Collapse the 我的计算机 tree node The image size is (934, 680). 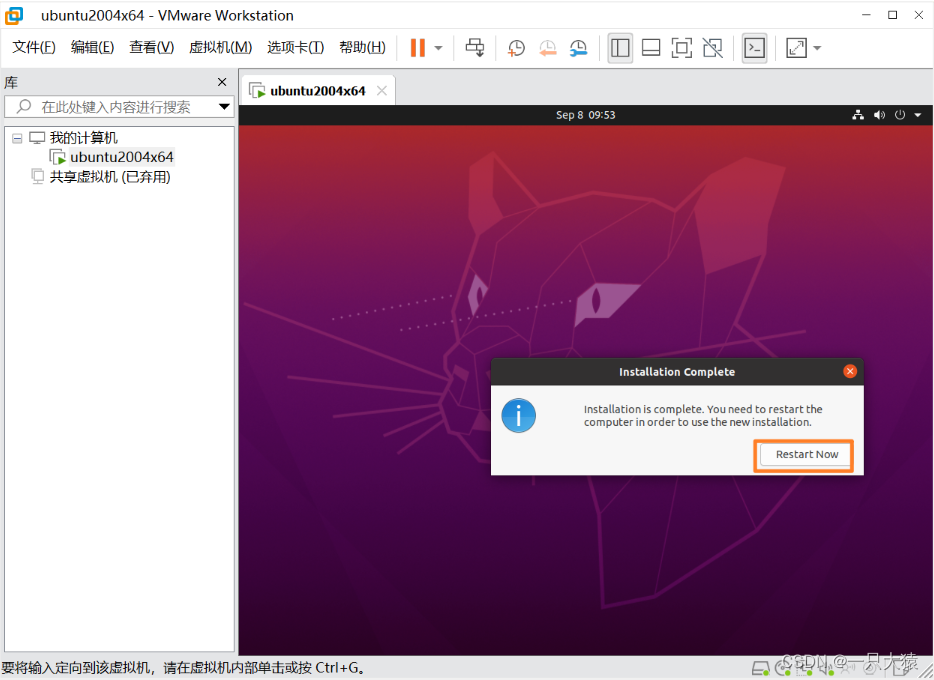[x=17, y=138]
